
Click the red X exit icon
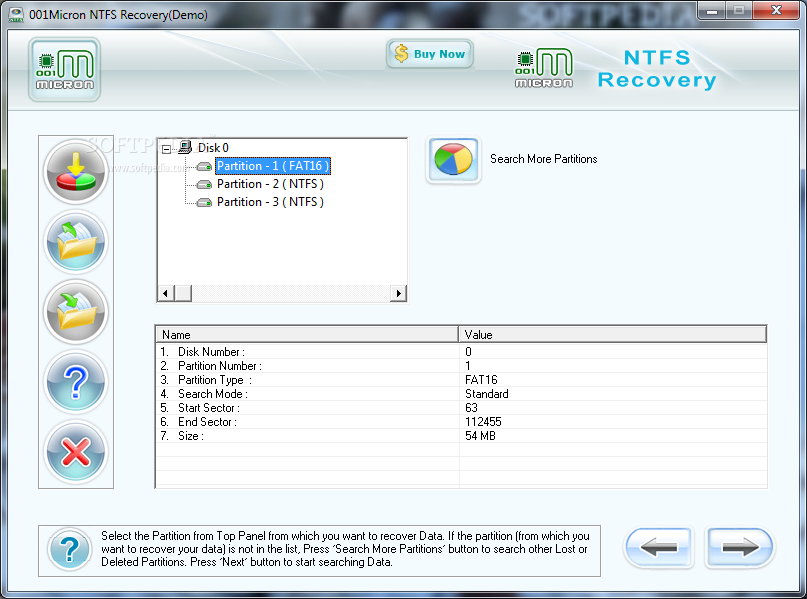point(76,452)
